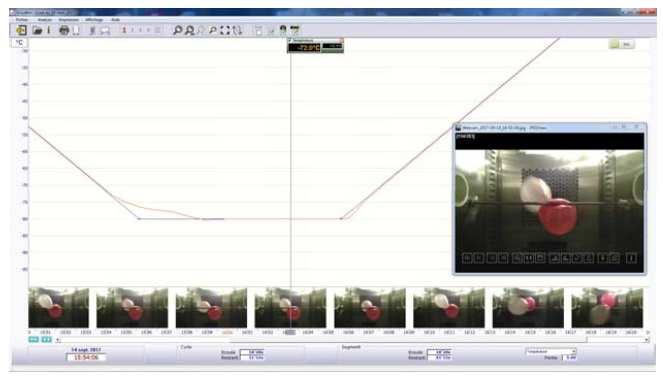Screen dimensions: 663x383
Task: Select the last thumbnail with red balloon on top
Action: 607,308
